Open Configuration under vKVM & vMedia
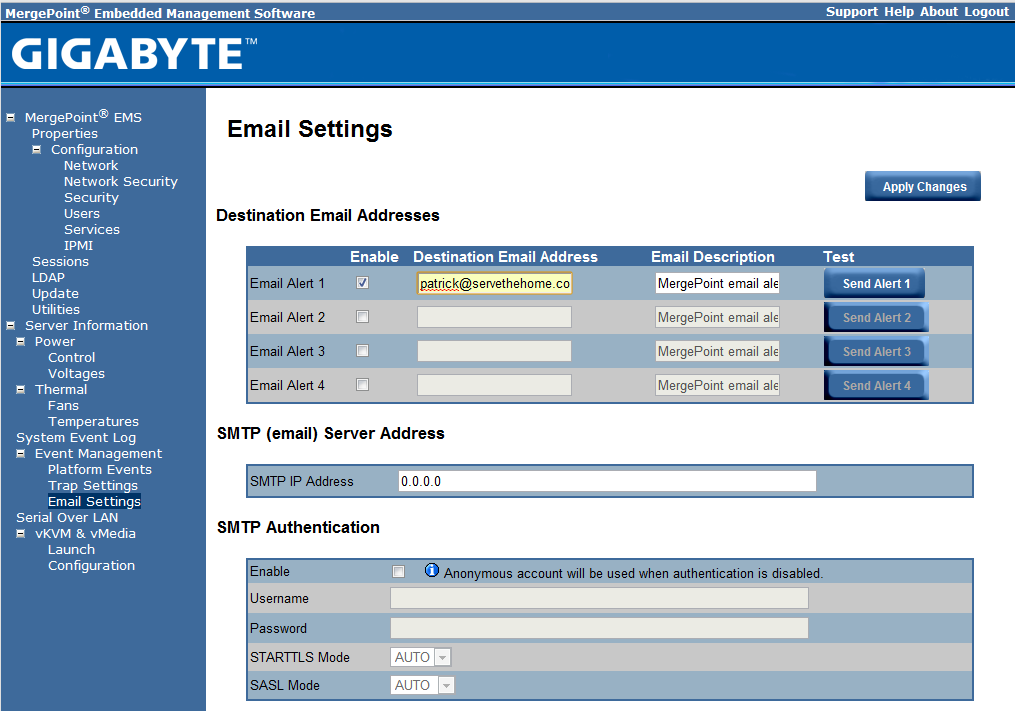The image size is (1015, 711). point(91,565)
